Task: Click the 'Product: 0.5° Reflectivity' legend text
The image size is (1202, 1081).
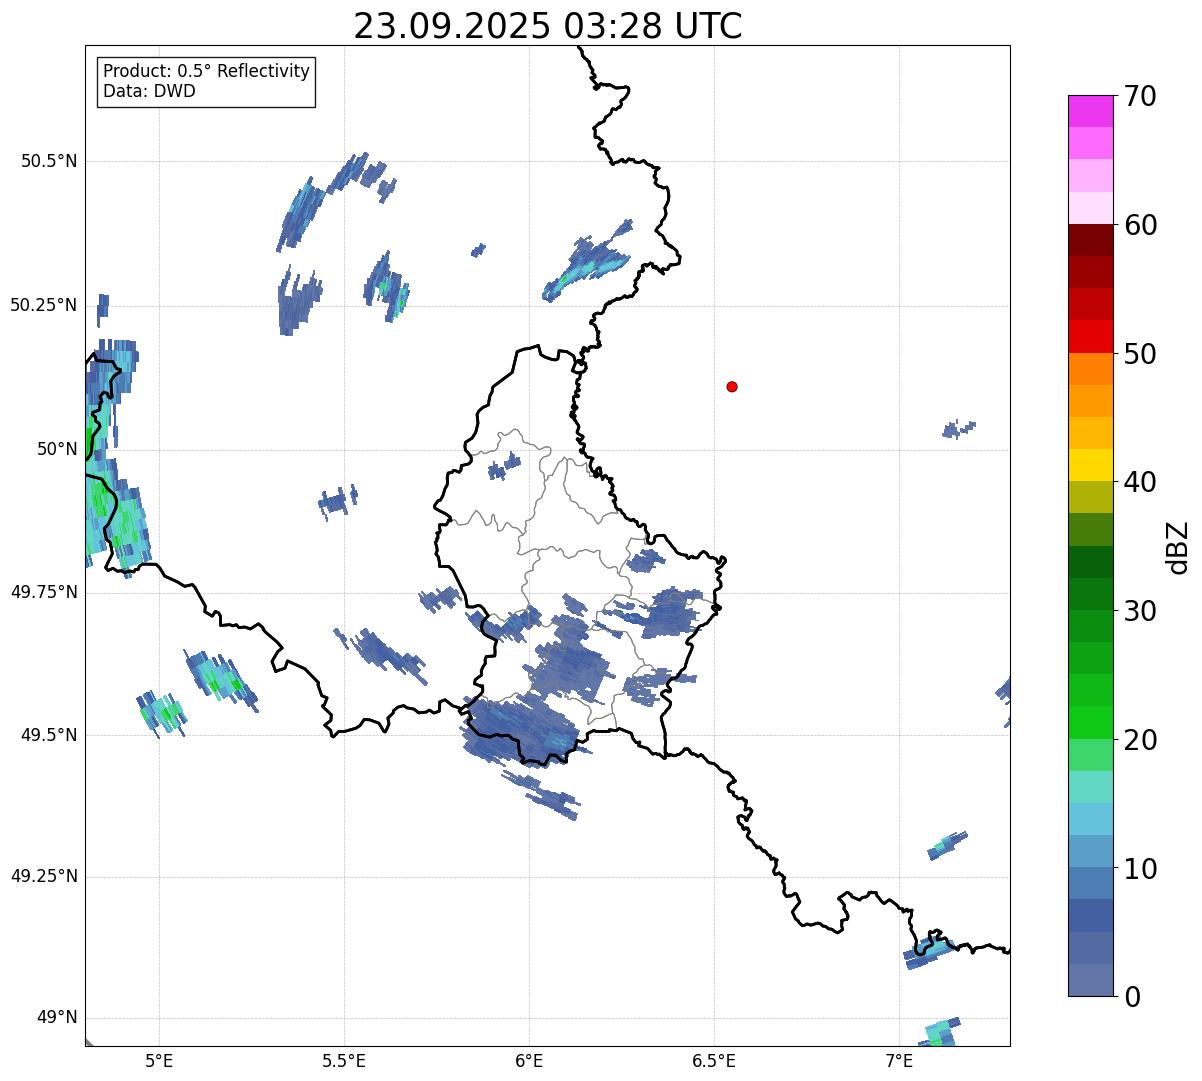Action: 206,72
